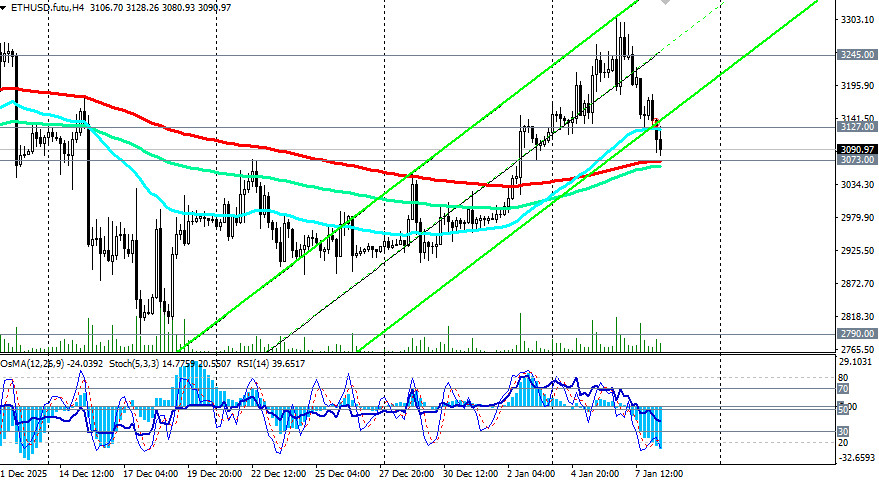This screenshot has width=879, height=483.
Task: Click the 22 Dec 12:00 time label
Action: (279, 473)
